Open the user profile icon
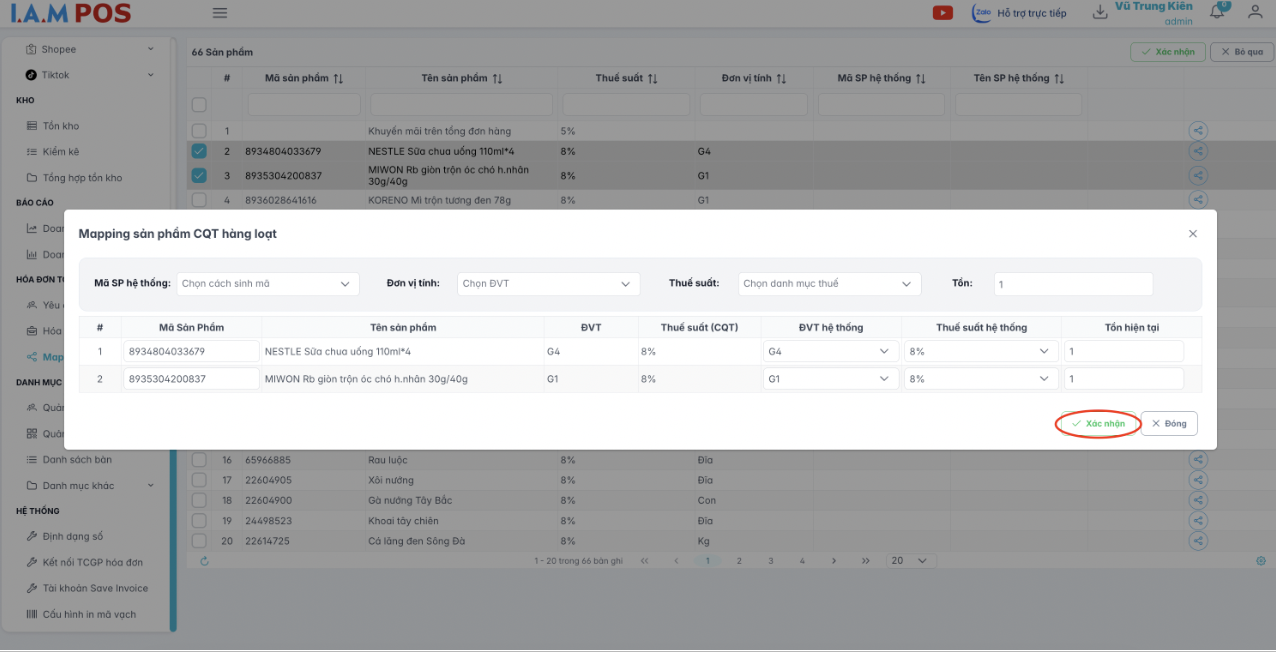 click(1255, 12)
